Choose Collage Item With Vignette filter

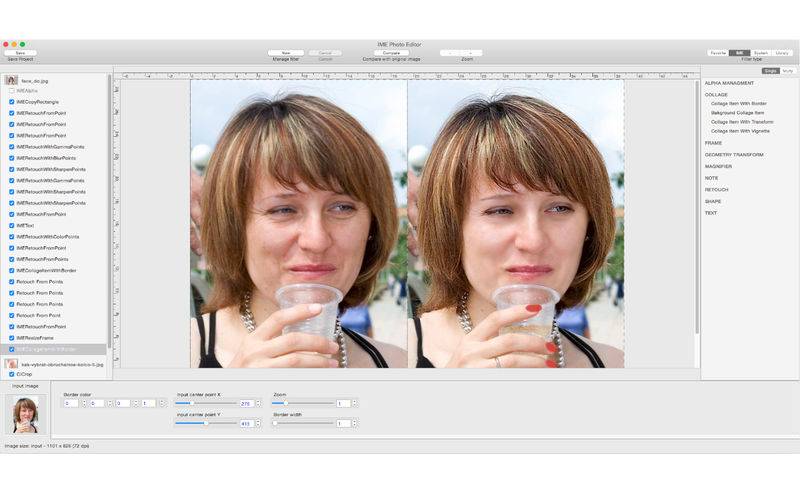click(x=740, y=131)
